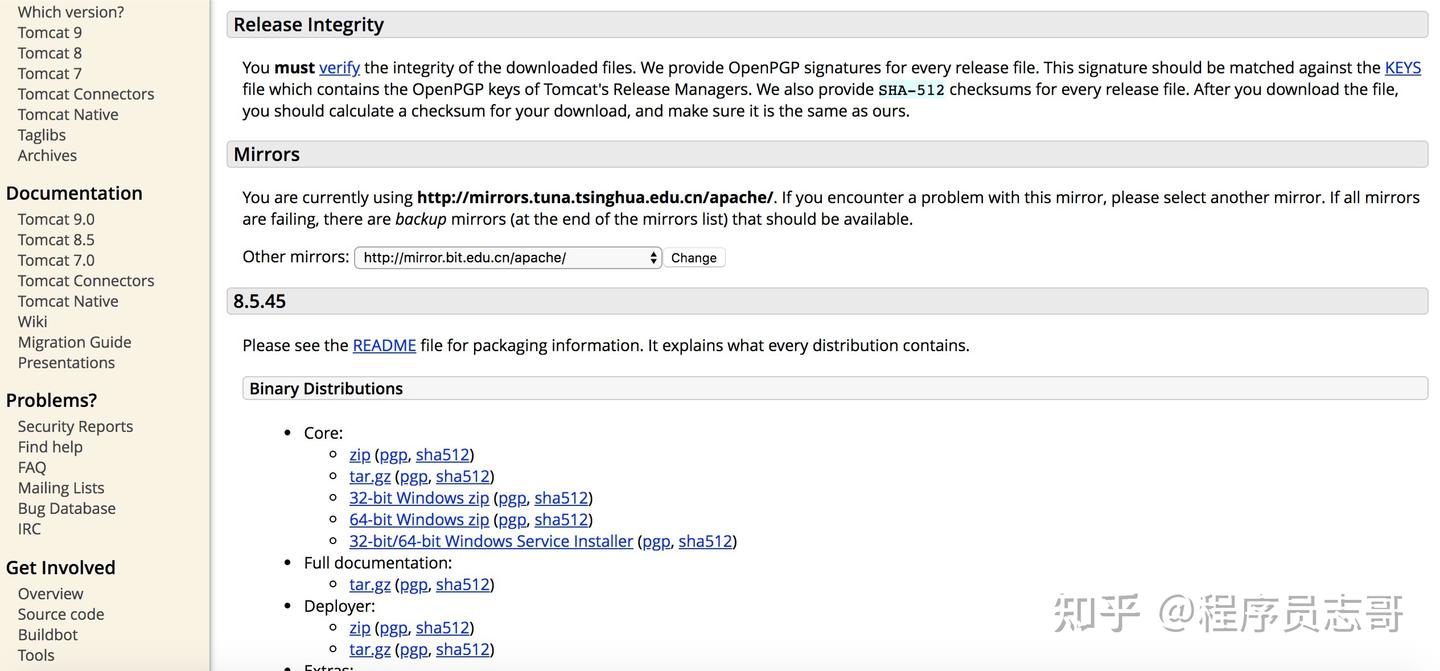Open sha512 checksum for Service Installer
This screenshot has height=671, width=1440.
pos(705,542)
